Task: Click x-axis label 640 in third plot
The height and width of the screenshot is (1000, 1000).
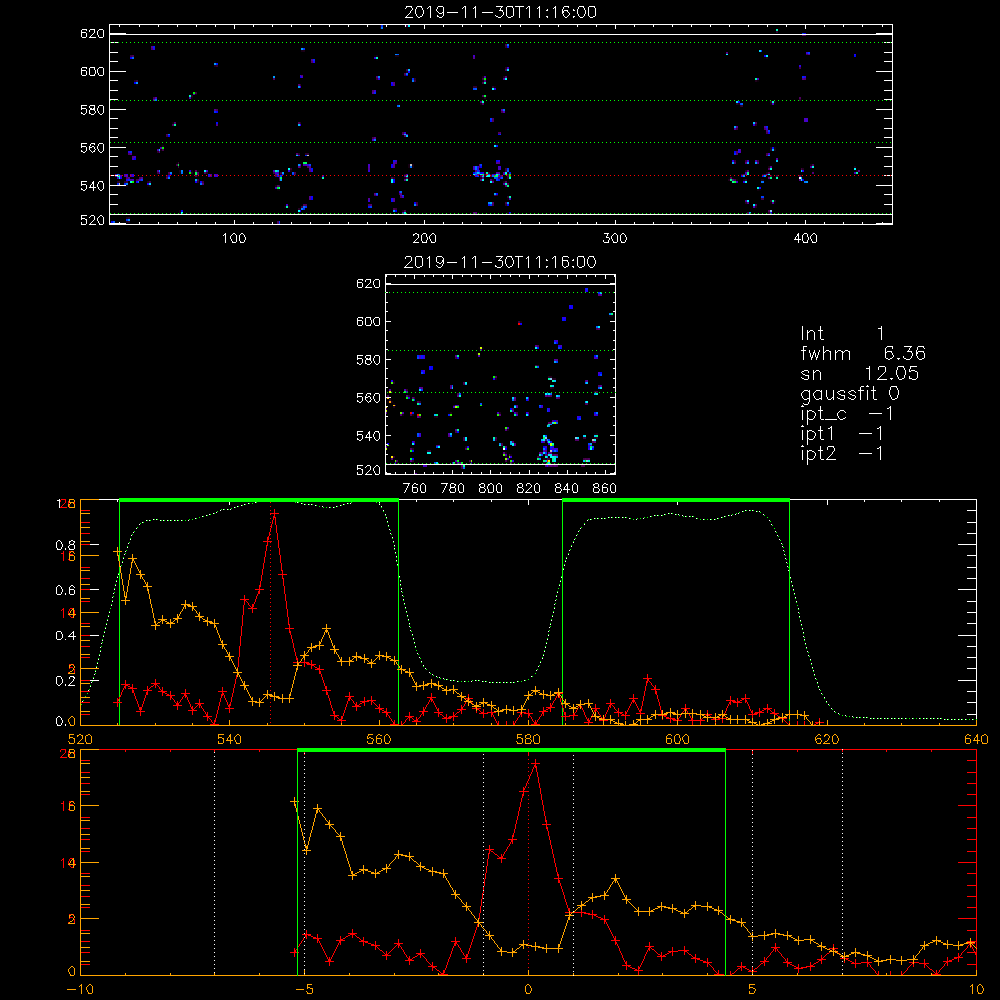Action: coord(976,740)
